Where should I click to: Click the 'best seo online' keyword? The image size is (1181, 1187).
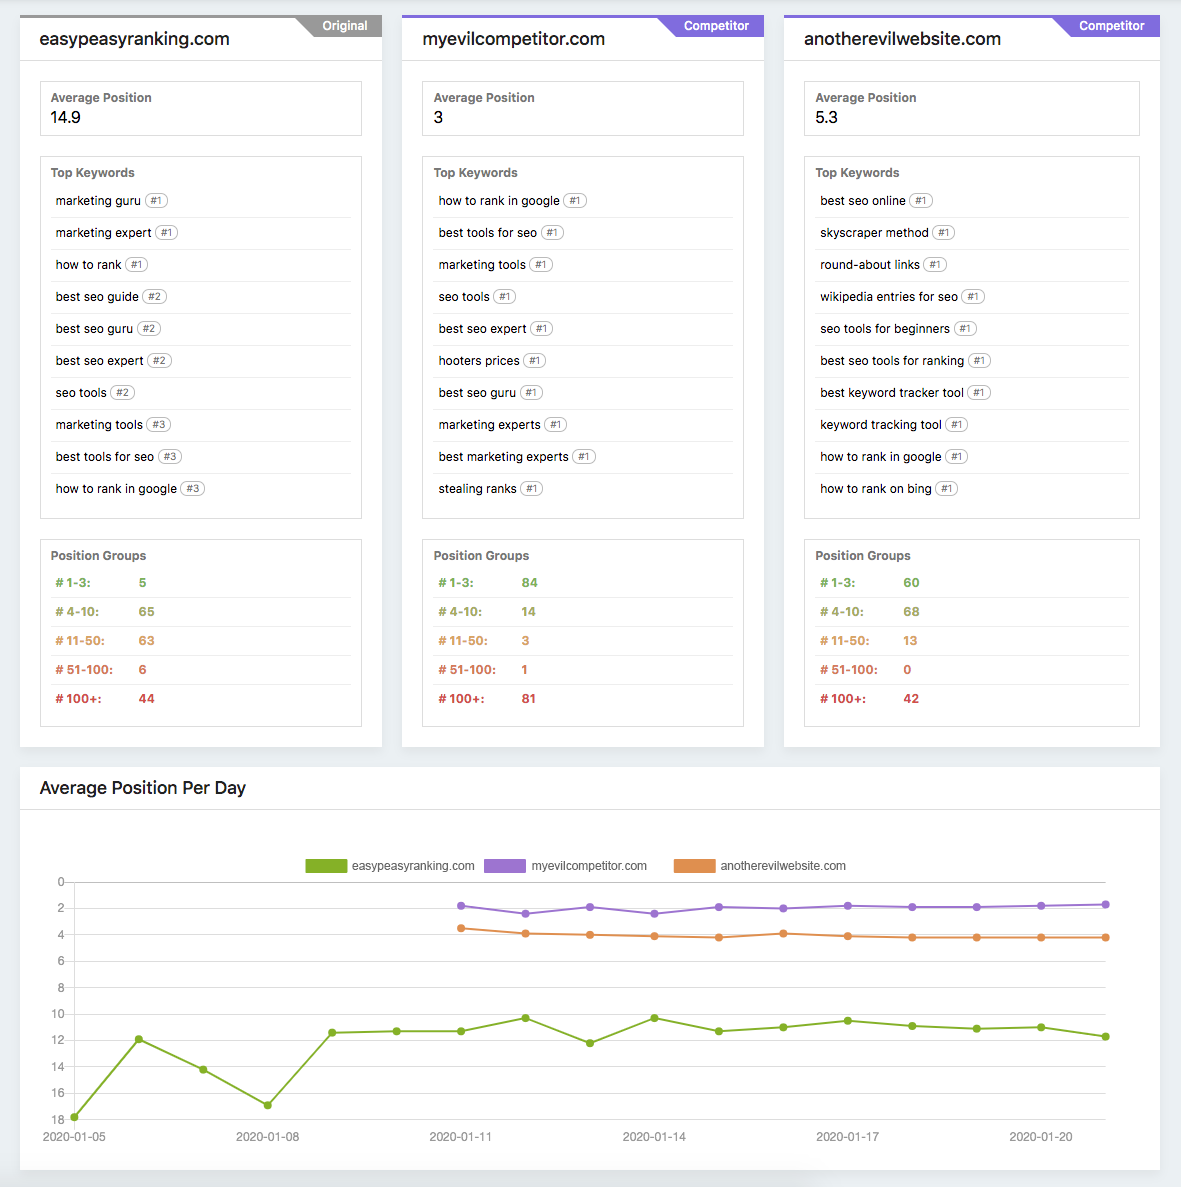863,201
